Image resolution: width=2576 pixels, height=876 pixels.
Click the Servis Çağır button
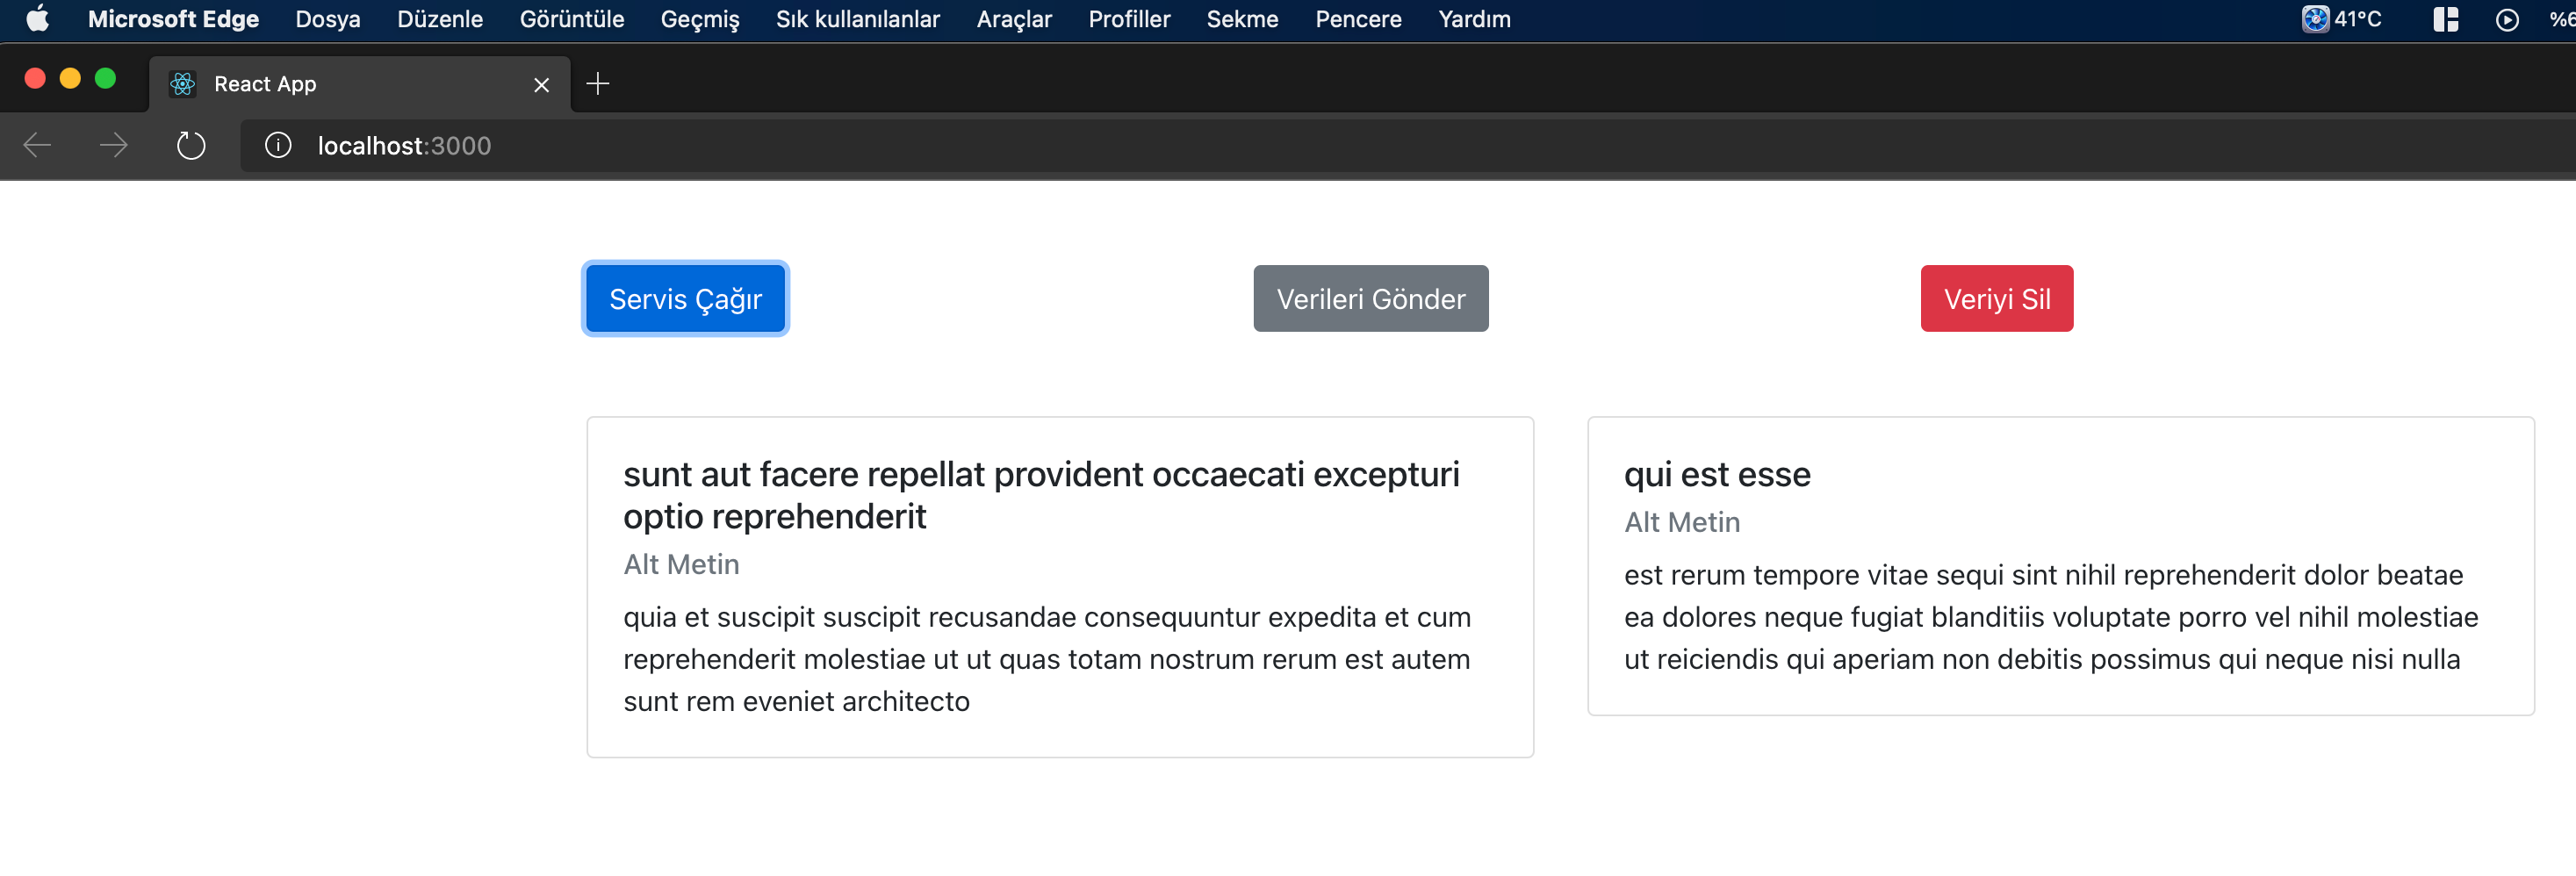[686, 298]
